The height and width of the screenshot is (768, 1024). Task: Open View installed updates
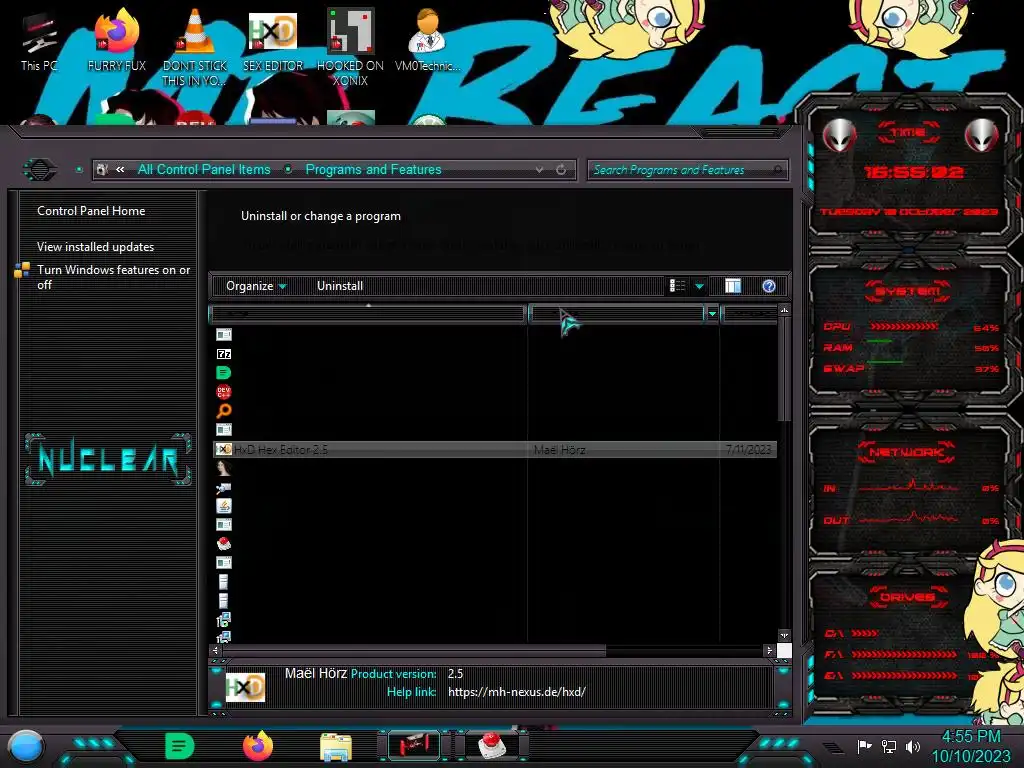point(95,247)
